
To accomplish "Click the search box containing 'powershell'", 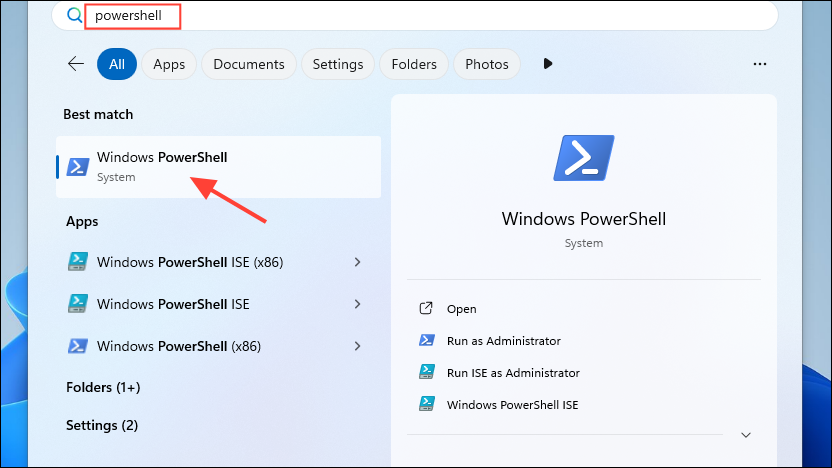I will pyautogui.click(x=414, y=15).
